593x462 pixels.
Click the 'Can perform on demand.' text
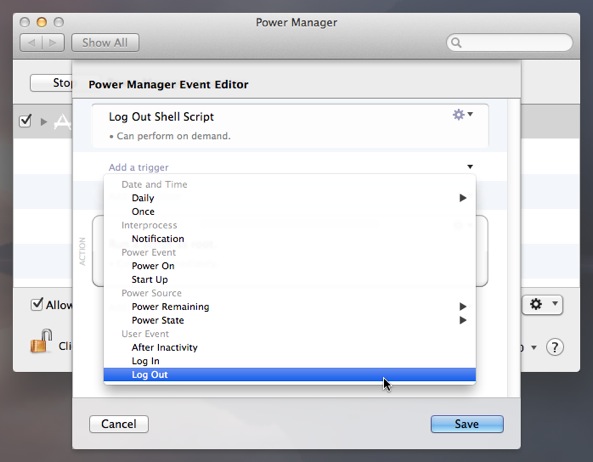[x=174, y=136]
